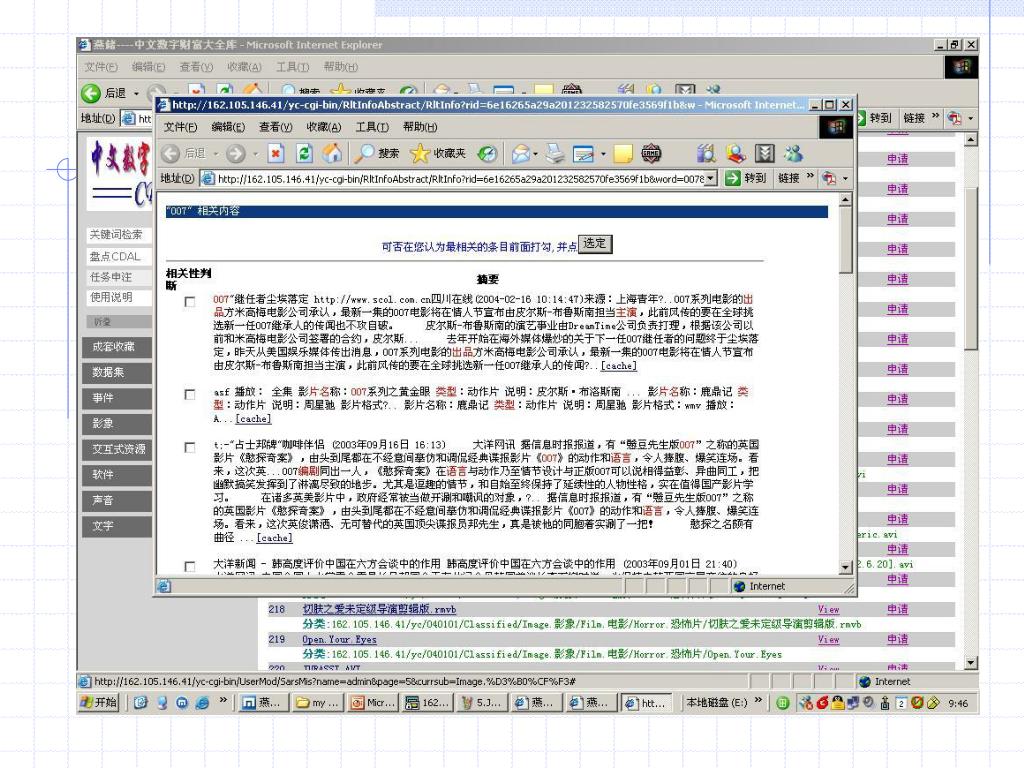Check the box beside the '007继任者尘埃落定' abstract
The image size is (1024, 768).
point(189,302)
